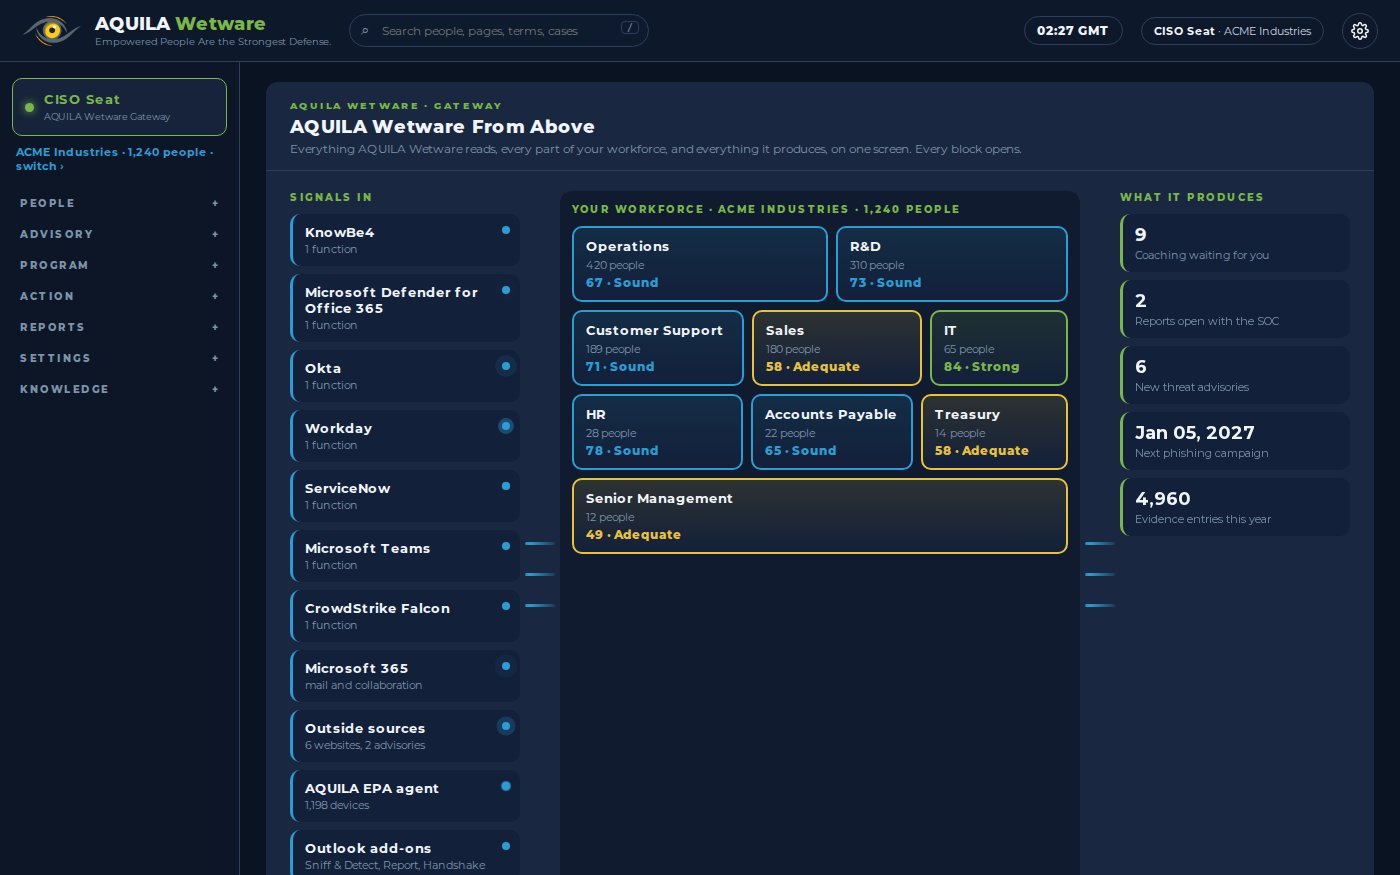This screenshot has height=875, width=1400.
Task: Expand the Action section plus icon
Action: 215,296
